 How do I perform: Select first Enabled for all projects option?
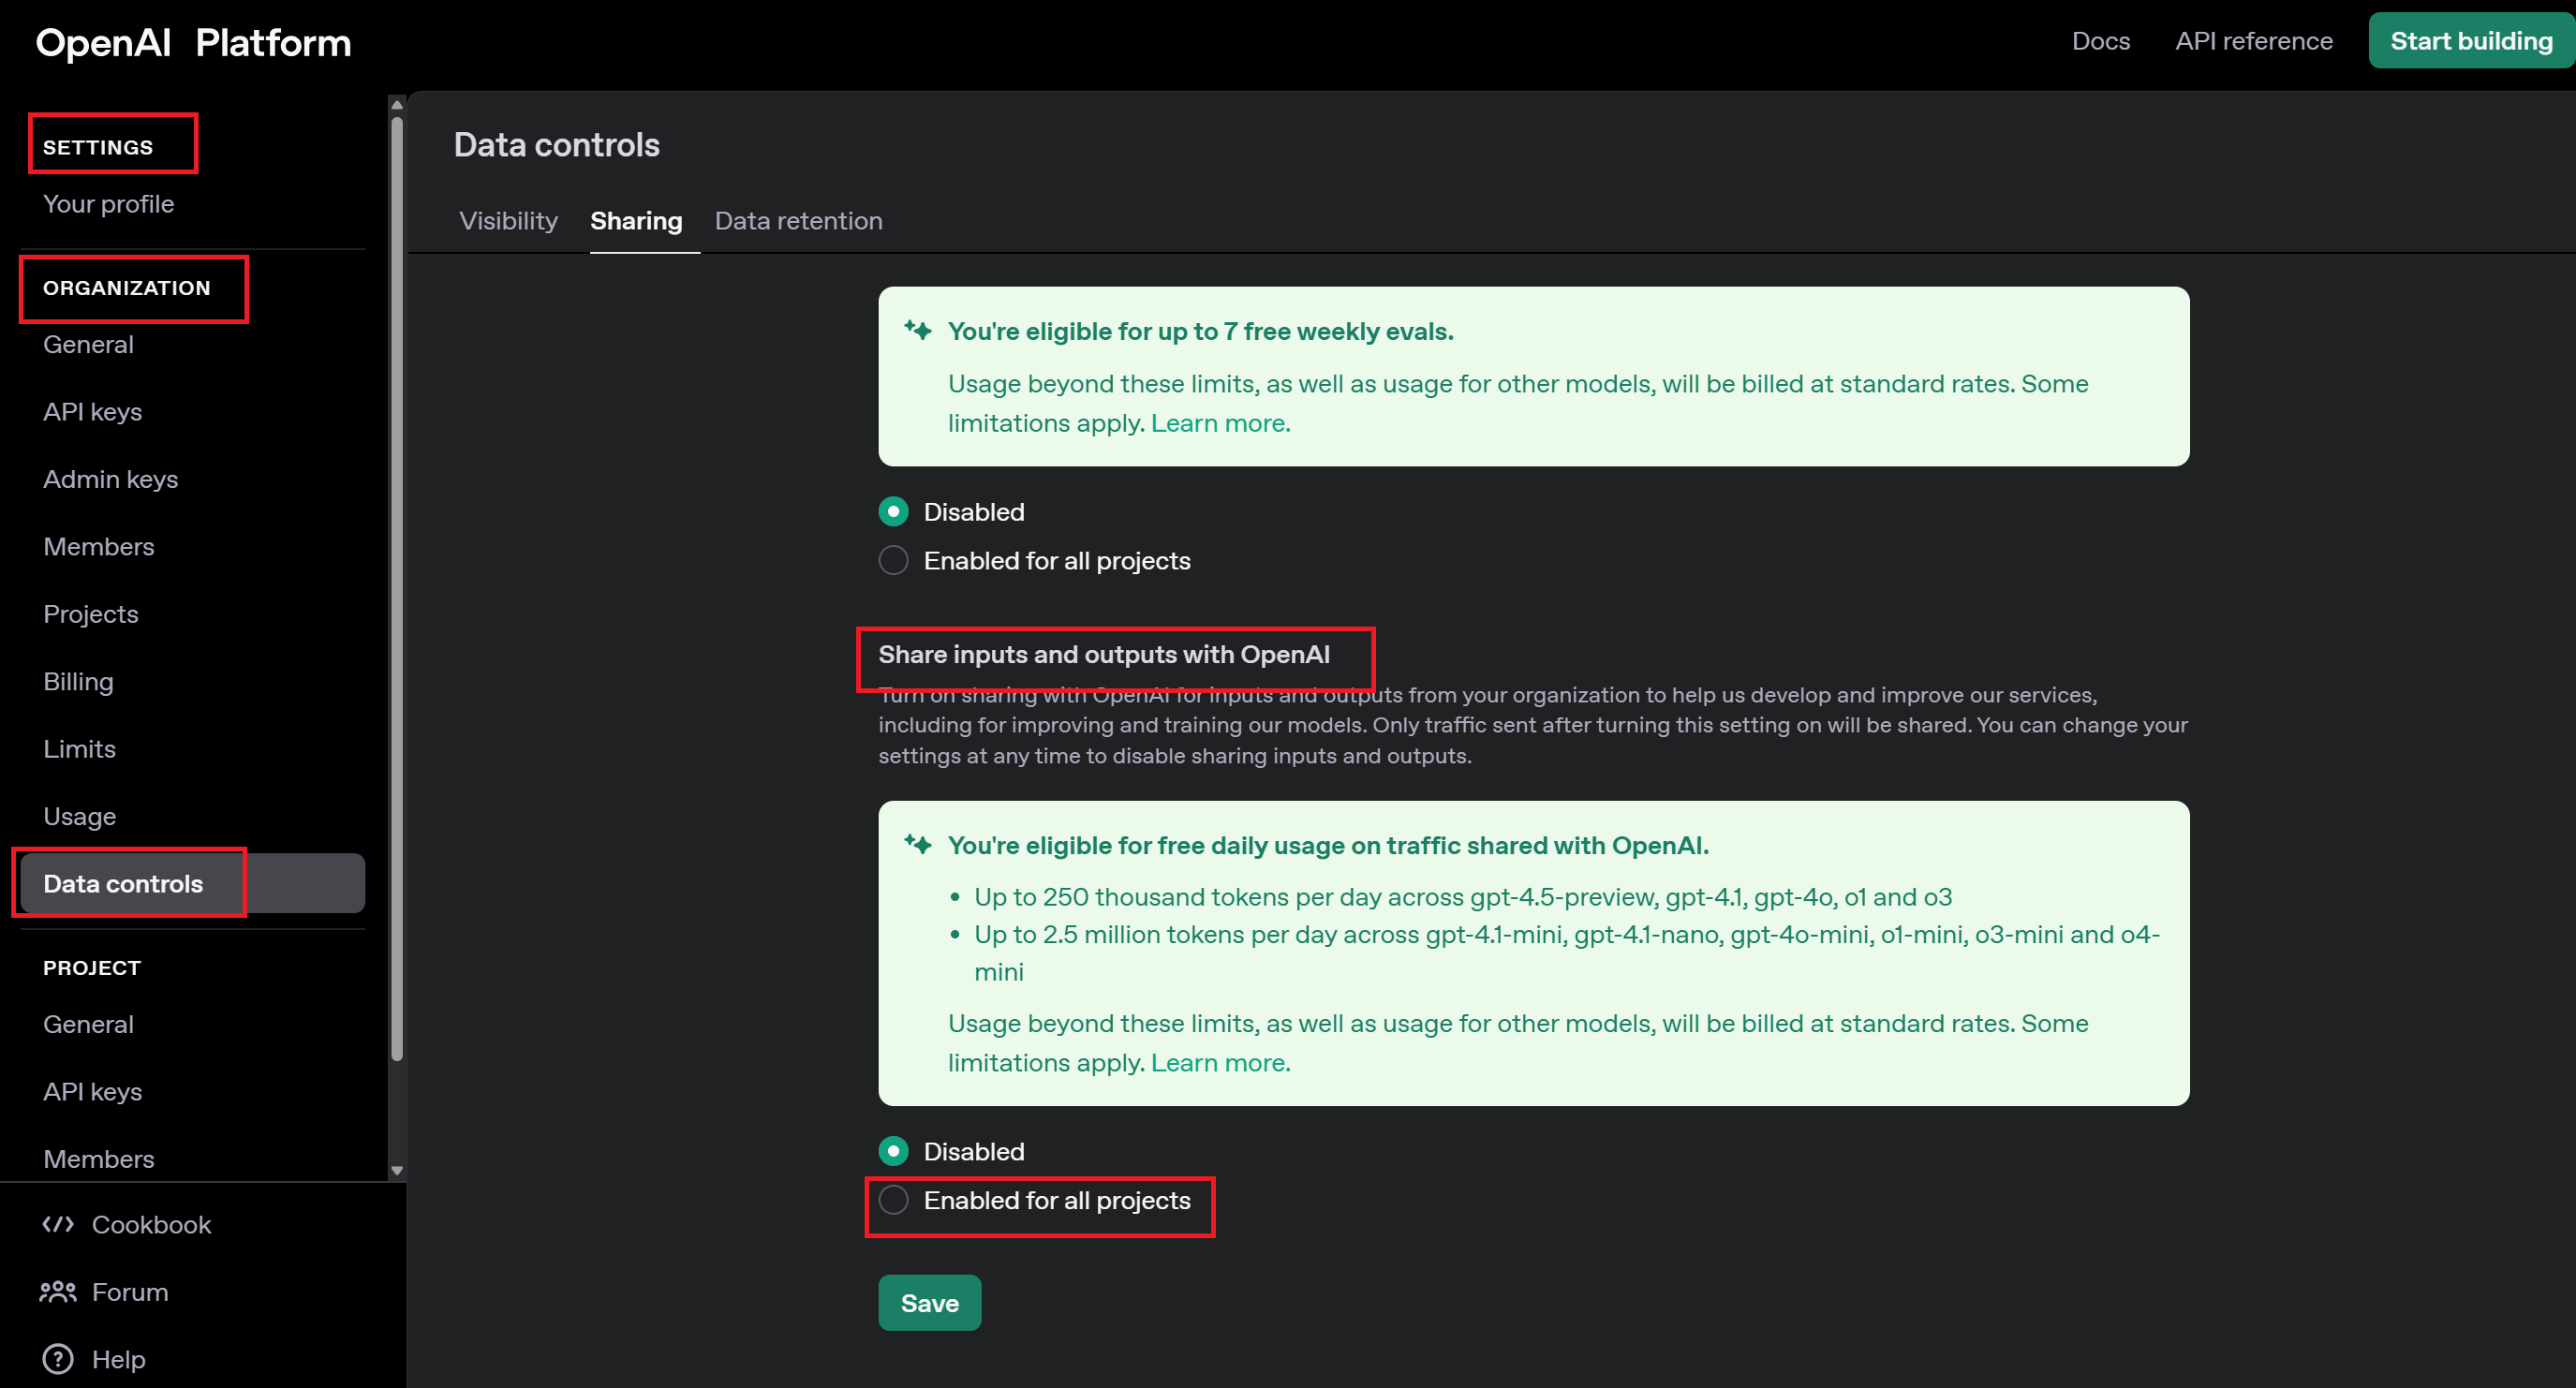(x=893, y=561)
